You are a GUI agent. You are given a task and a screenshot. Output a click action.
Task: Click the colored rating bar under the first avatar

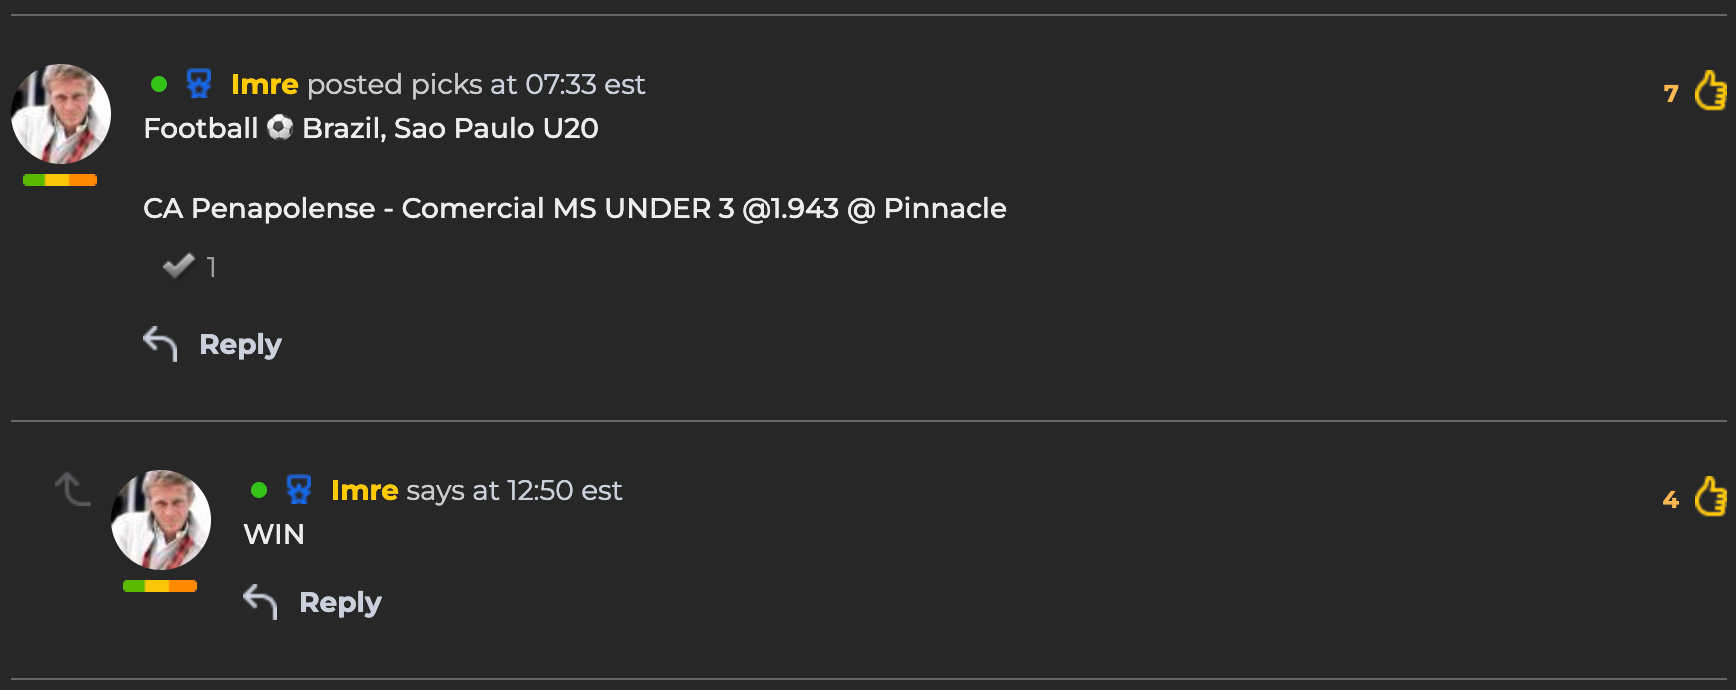point(60,180)
